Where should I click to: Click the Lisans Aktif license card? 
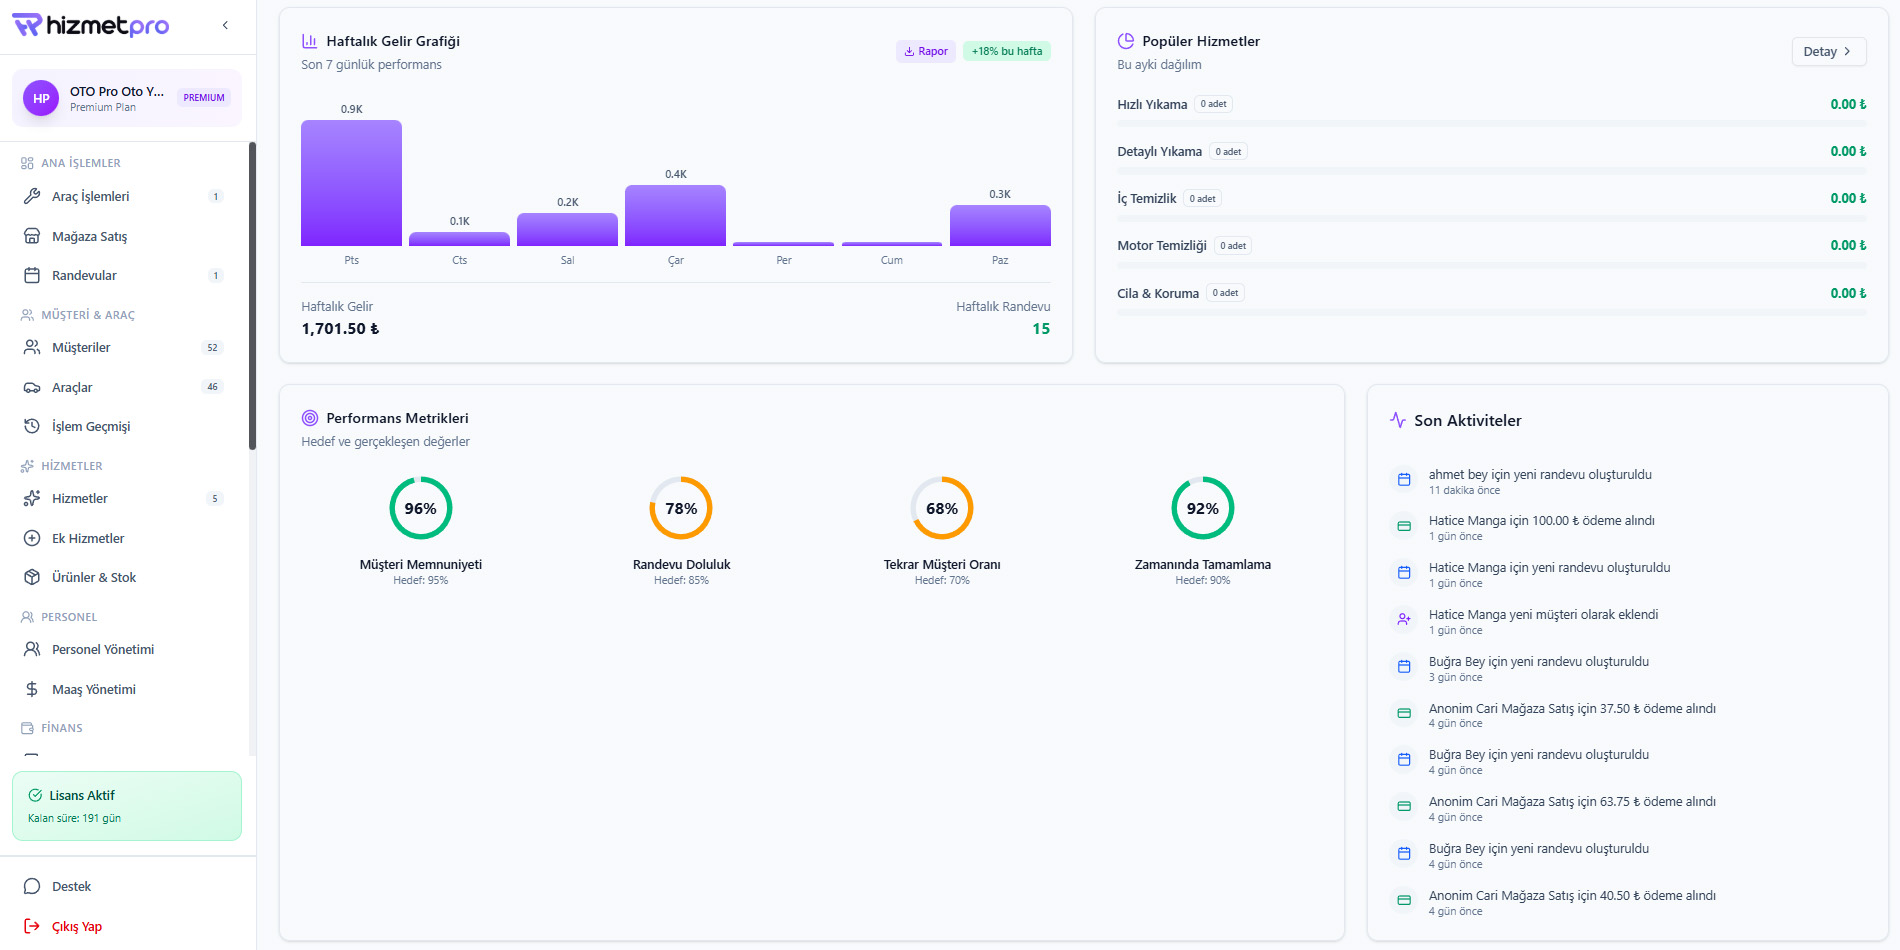(127, 806)
